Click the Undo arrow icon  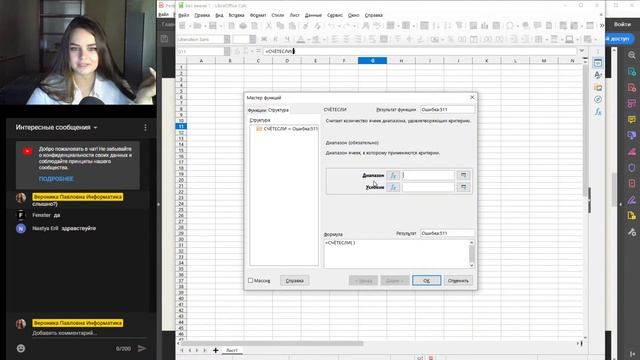click(x=331, y=26)
